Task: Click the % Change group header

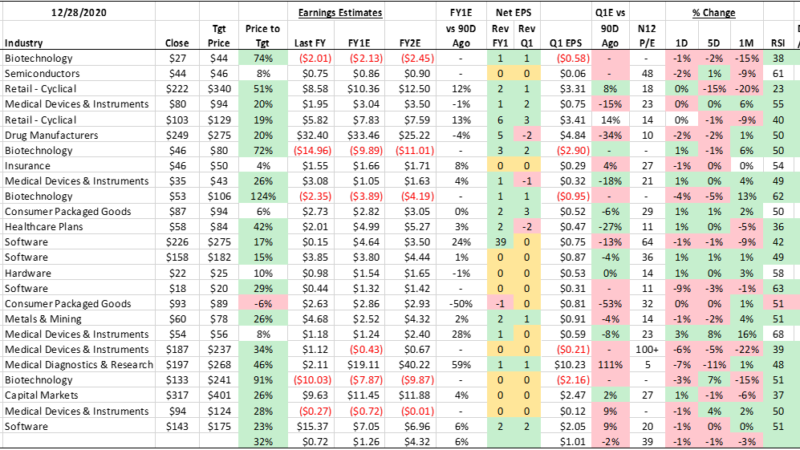Action: [714, 12]
